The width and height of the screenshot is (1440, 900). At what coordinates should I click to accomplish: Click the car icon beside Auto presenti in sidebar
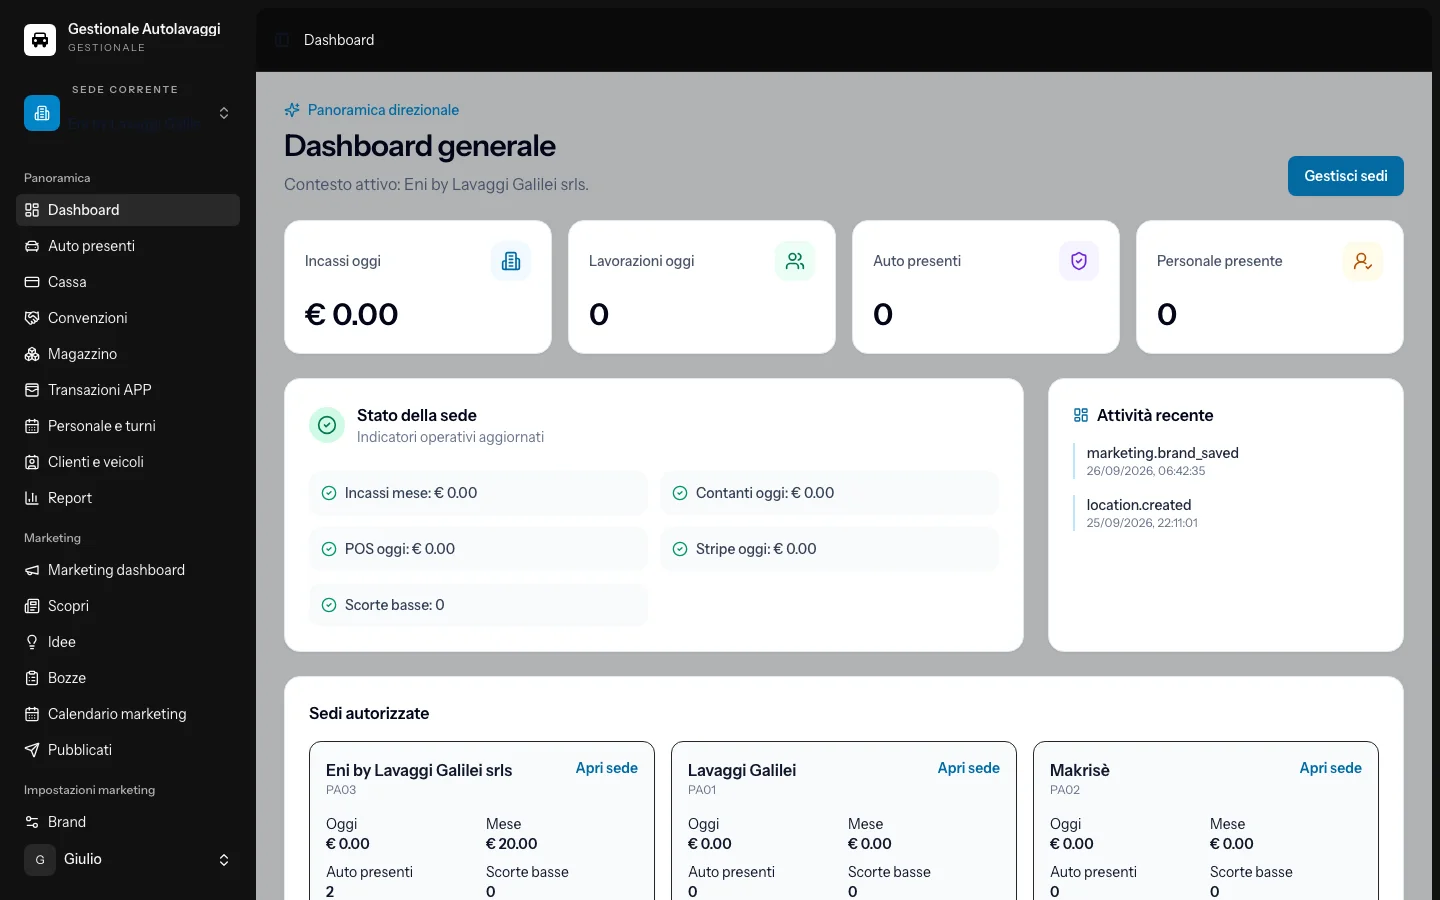click(x=32, y=246)
